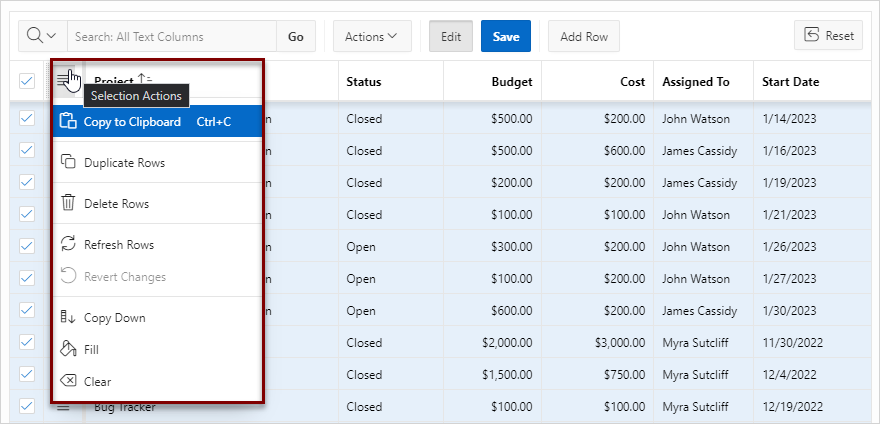
Task: Focus the Search All Text Columns field
Action: pyautogui.click(x=172, y=37)
